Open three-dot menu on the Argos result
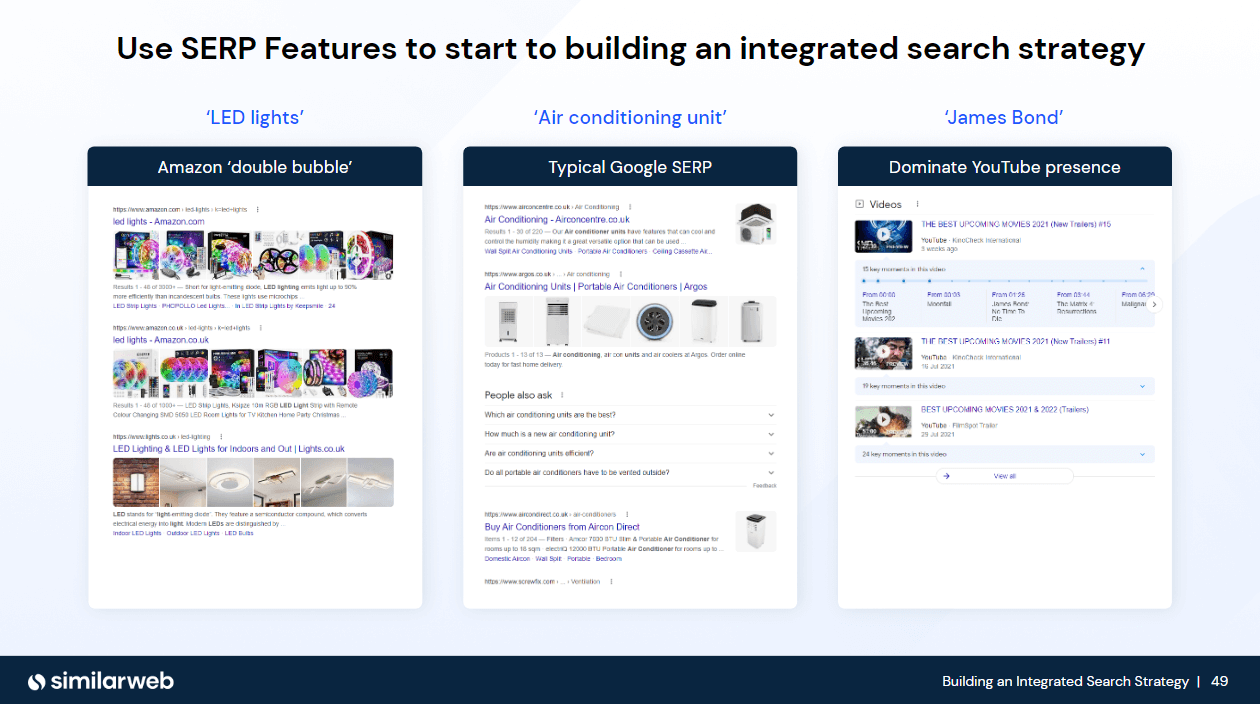Viewport: 1260px width, 704px height. pos(620,274)
